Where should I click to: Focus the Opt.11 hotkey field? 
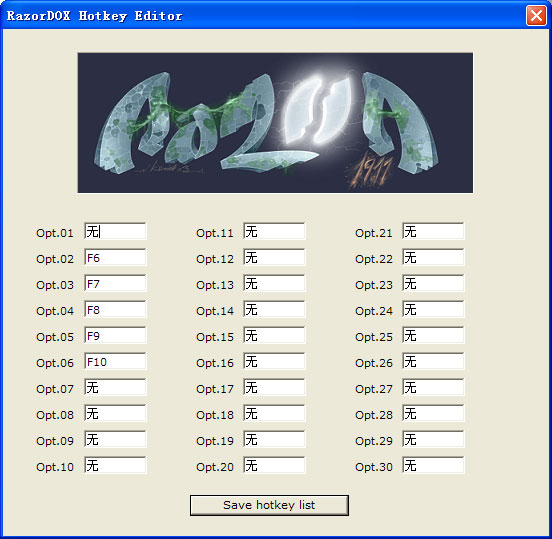pos(275,231)
